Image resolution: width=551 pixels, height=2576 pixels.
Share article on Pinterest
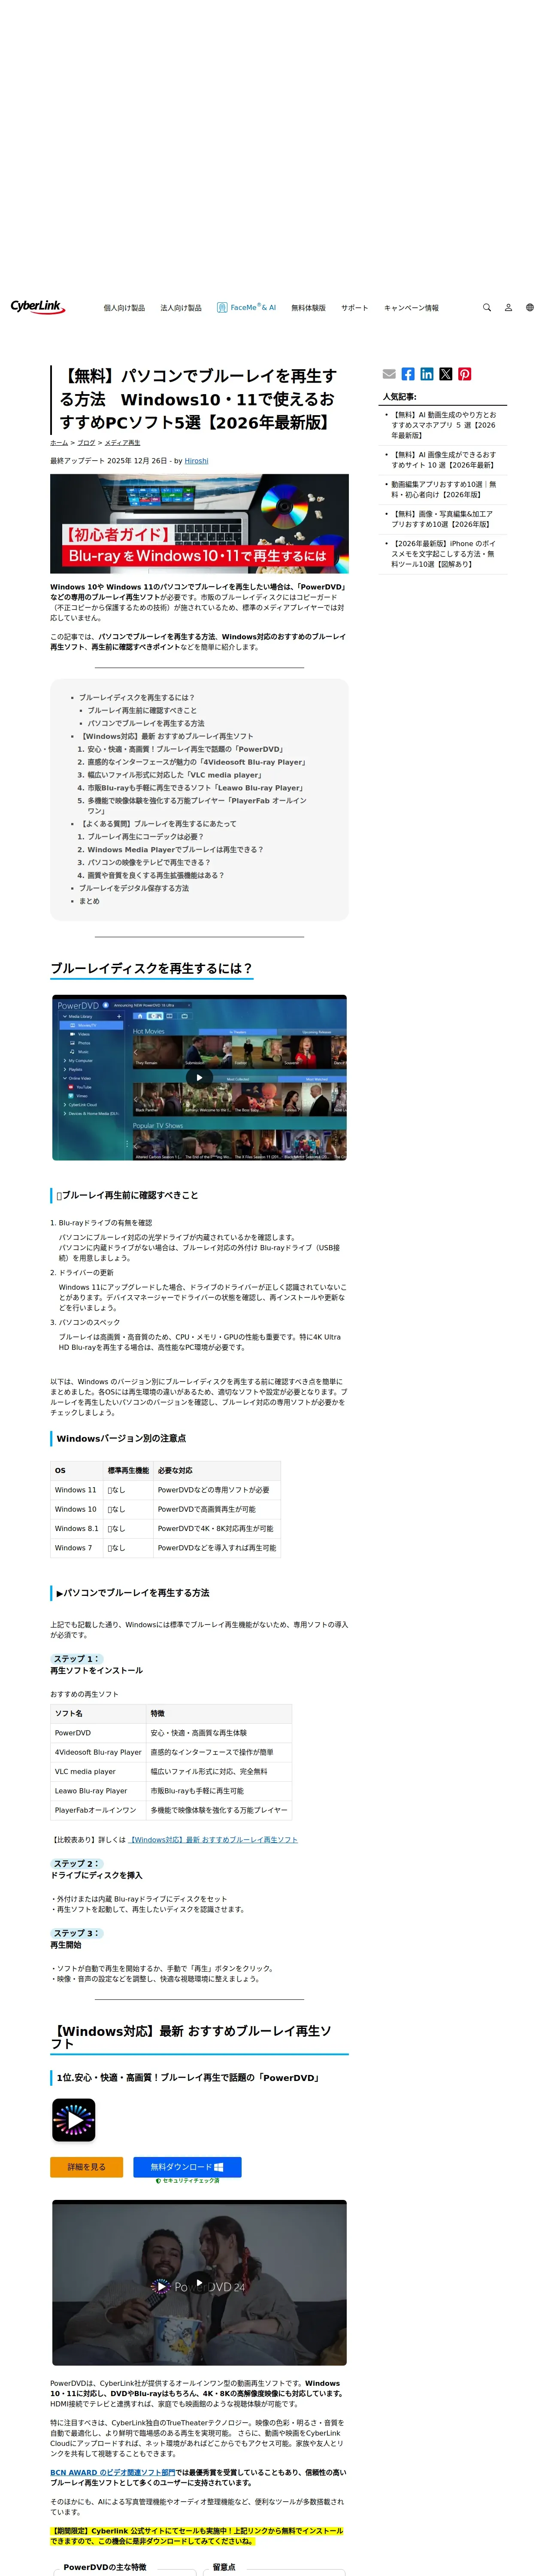(465, 374)
